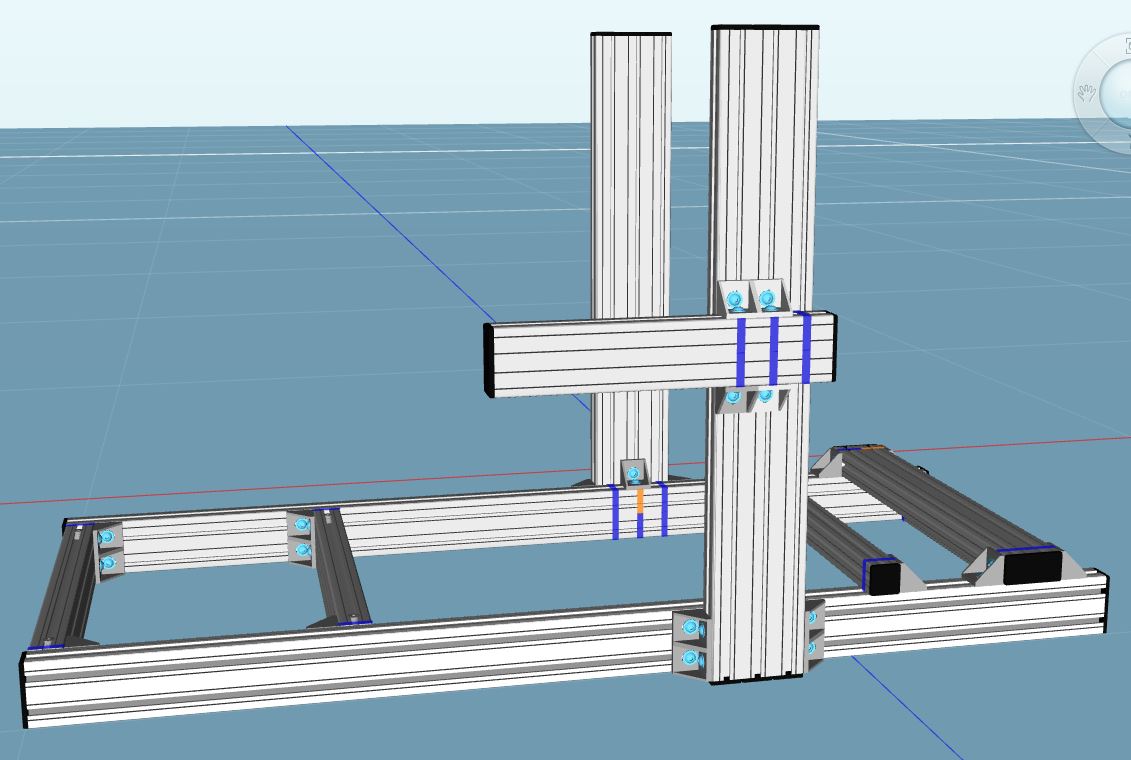Select the horizontal crossbeam profile
1131x760 pixels.
(x=660, y=354)
